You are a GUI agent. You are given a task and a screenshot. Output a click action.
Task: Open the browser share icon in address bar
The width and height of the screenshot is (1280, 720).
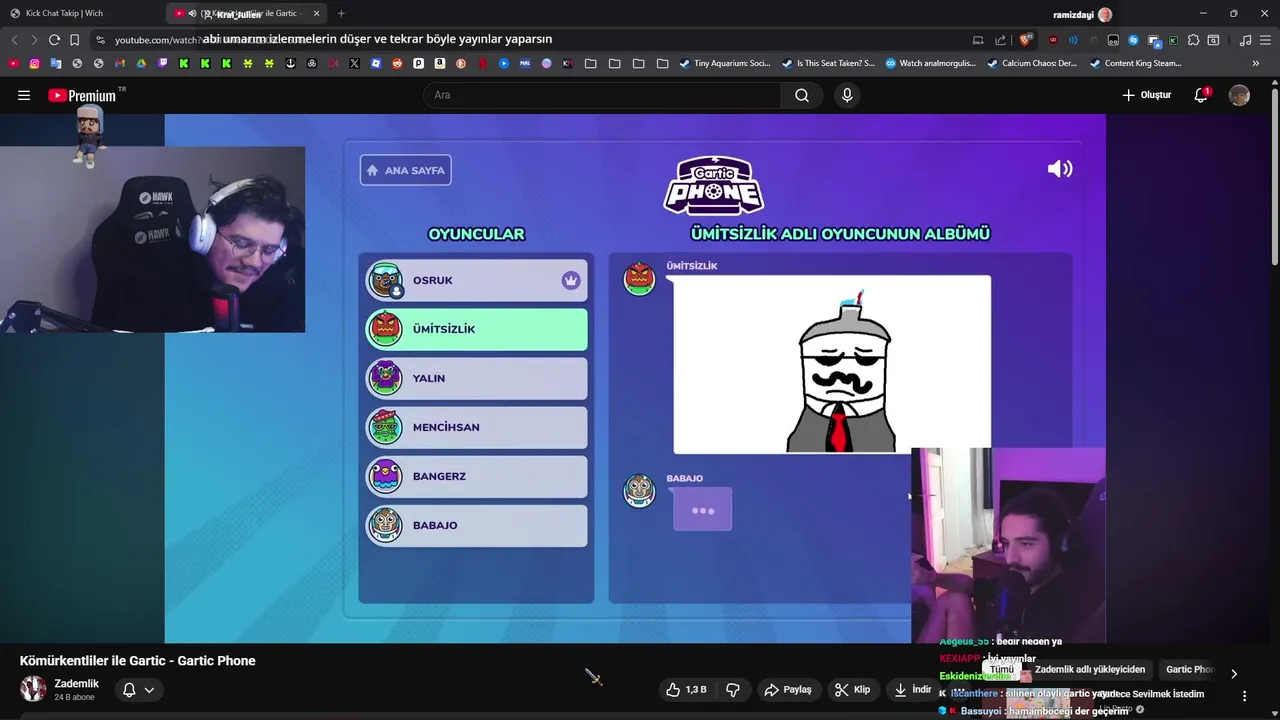click(x=1000, y=40)
